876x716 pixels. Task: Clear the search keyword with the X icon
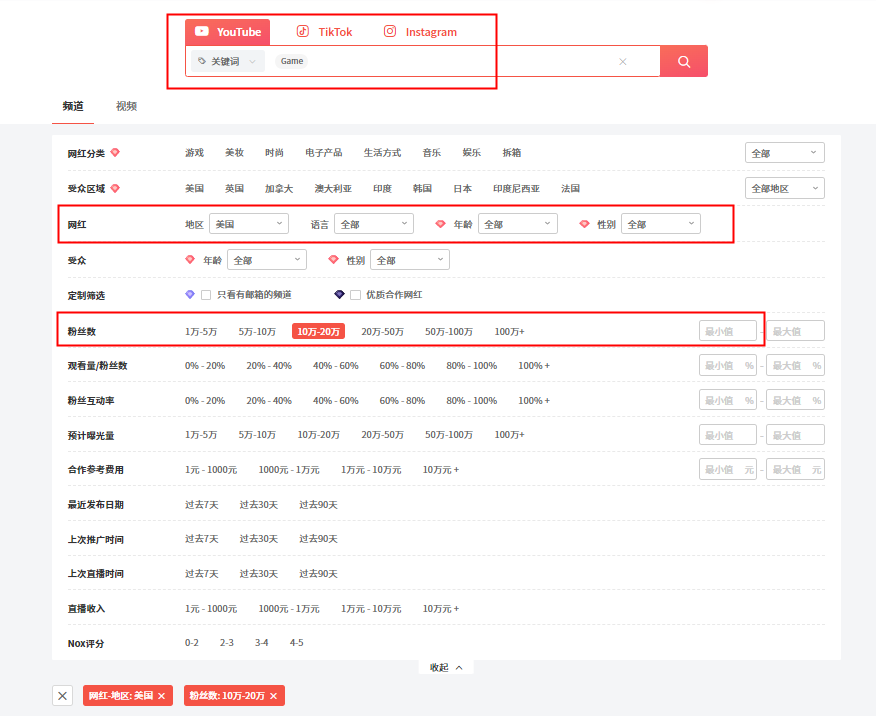point(622,61)
